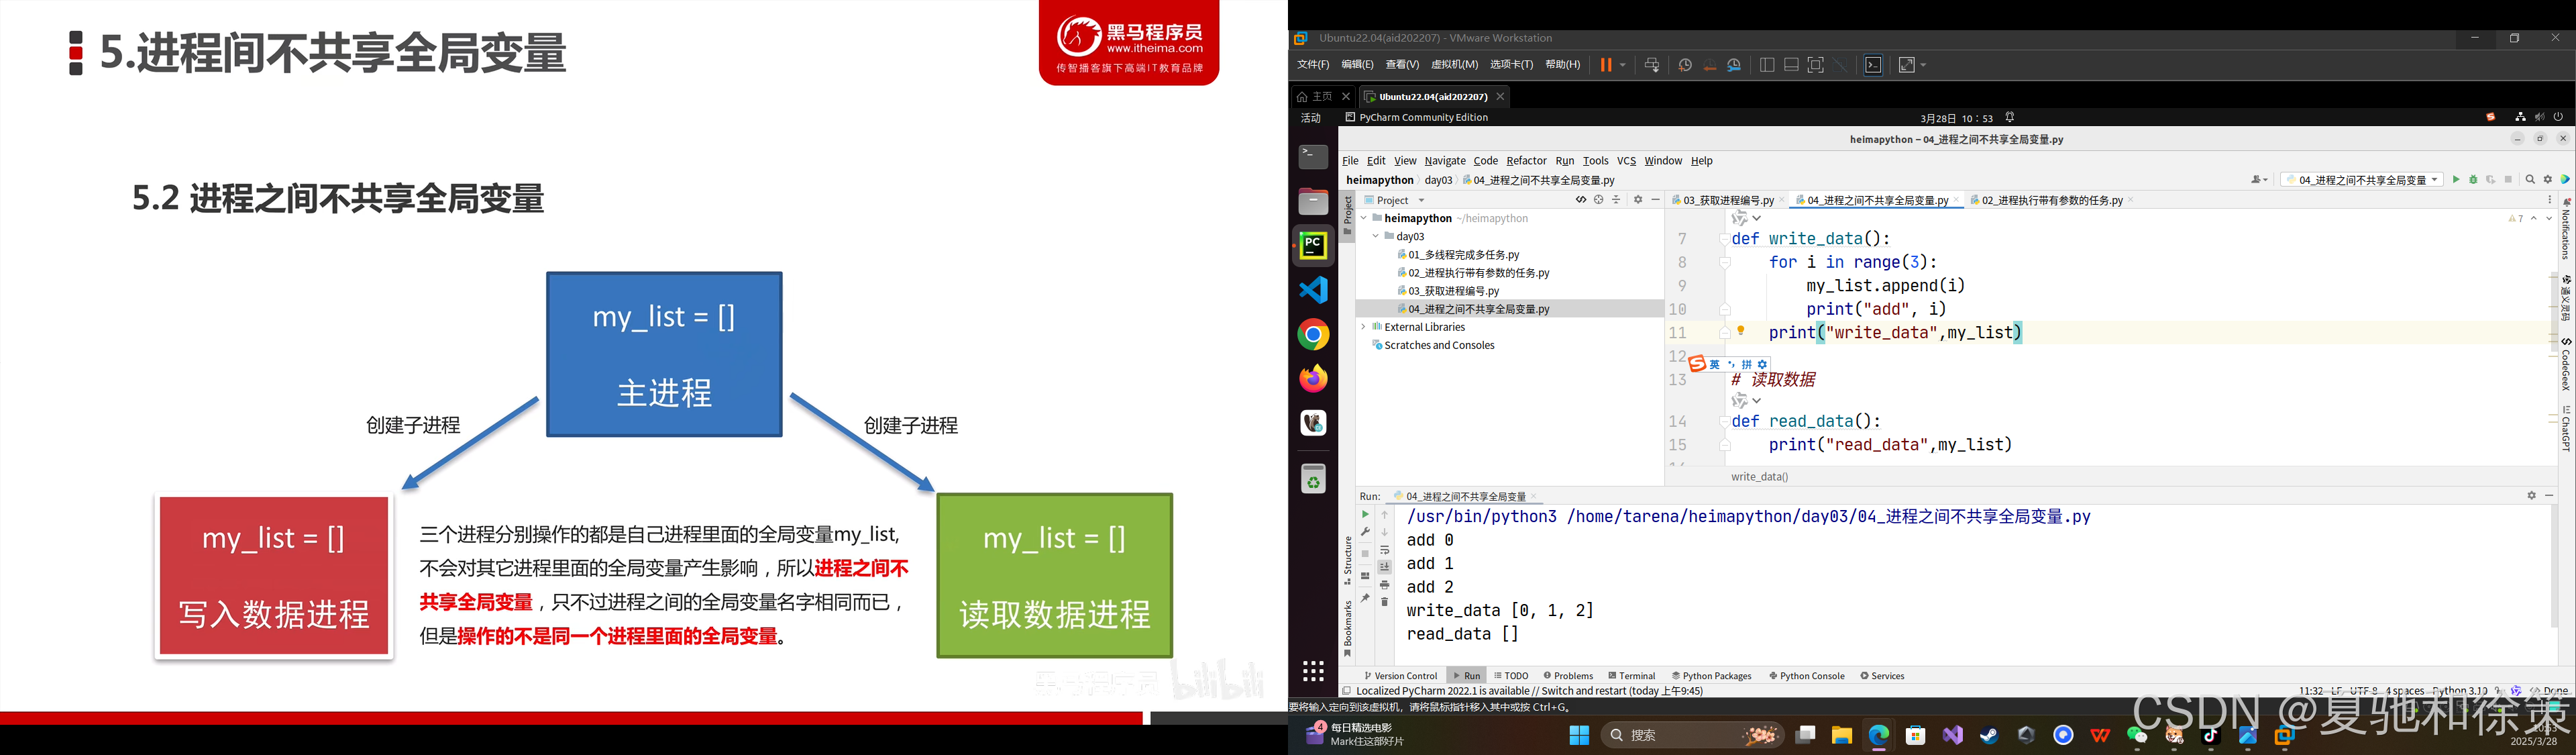Open run configuration dropdown 04_进程之间不共享全局变量
Screen dimensions: 2576x755
[2362, 180]
